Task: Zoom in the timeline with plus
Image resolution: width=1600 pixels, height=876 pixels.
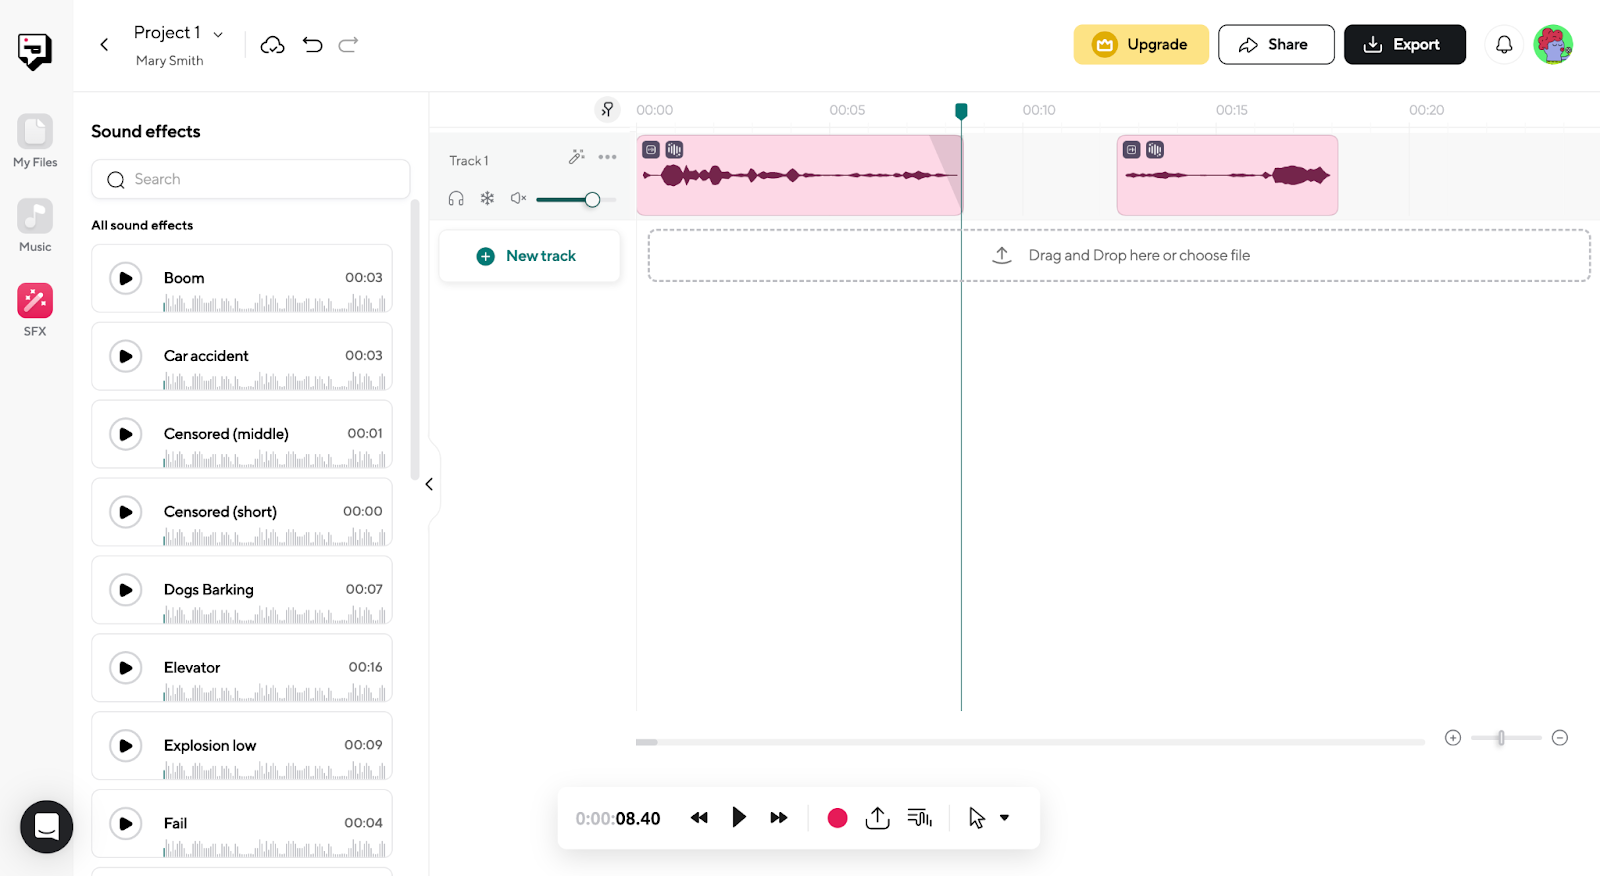Action: point(1453,738)
